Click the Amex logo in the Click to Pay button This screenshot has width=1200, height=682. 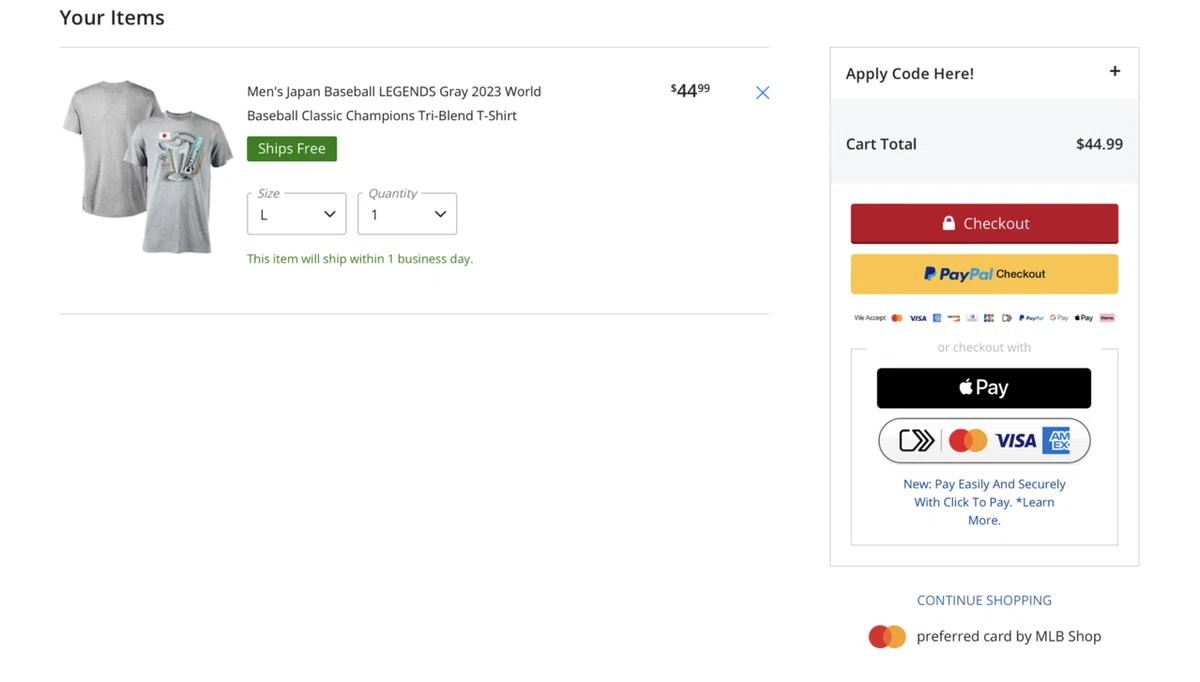[1056, 440]
